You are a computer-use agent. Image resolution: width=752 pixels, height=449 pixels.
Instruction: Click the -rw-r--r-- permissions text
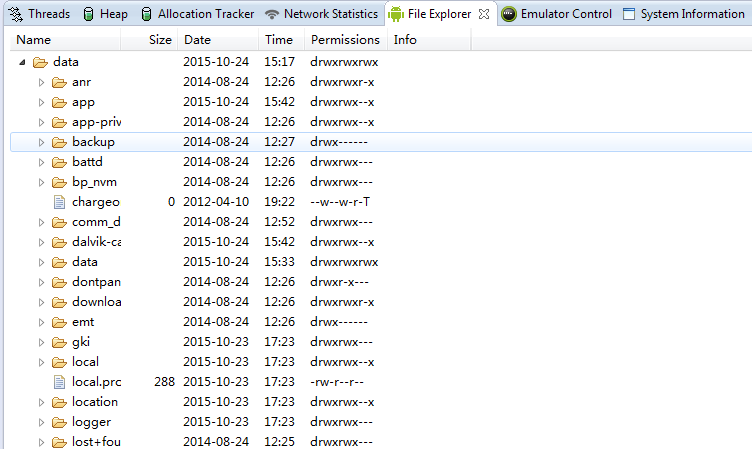(x=337, y=382)
